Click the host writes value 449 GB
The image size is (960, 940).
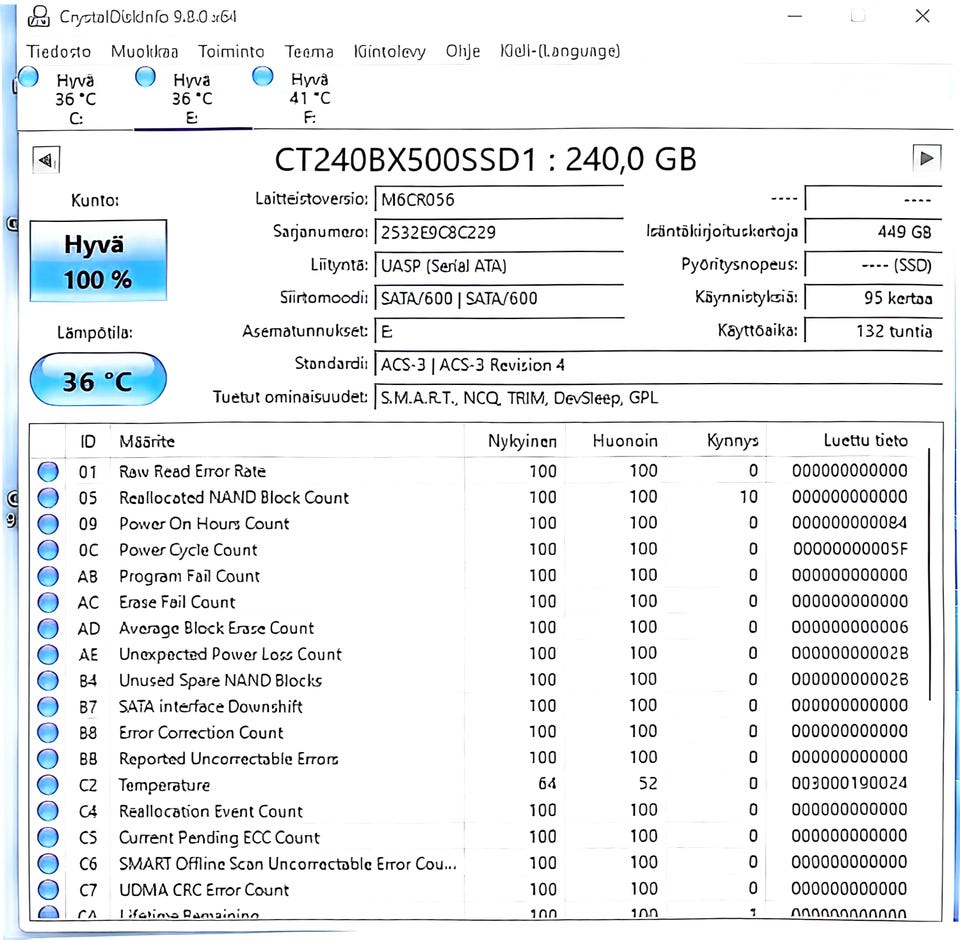coord(874,232)
